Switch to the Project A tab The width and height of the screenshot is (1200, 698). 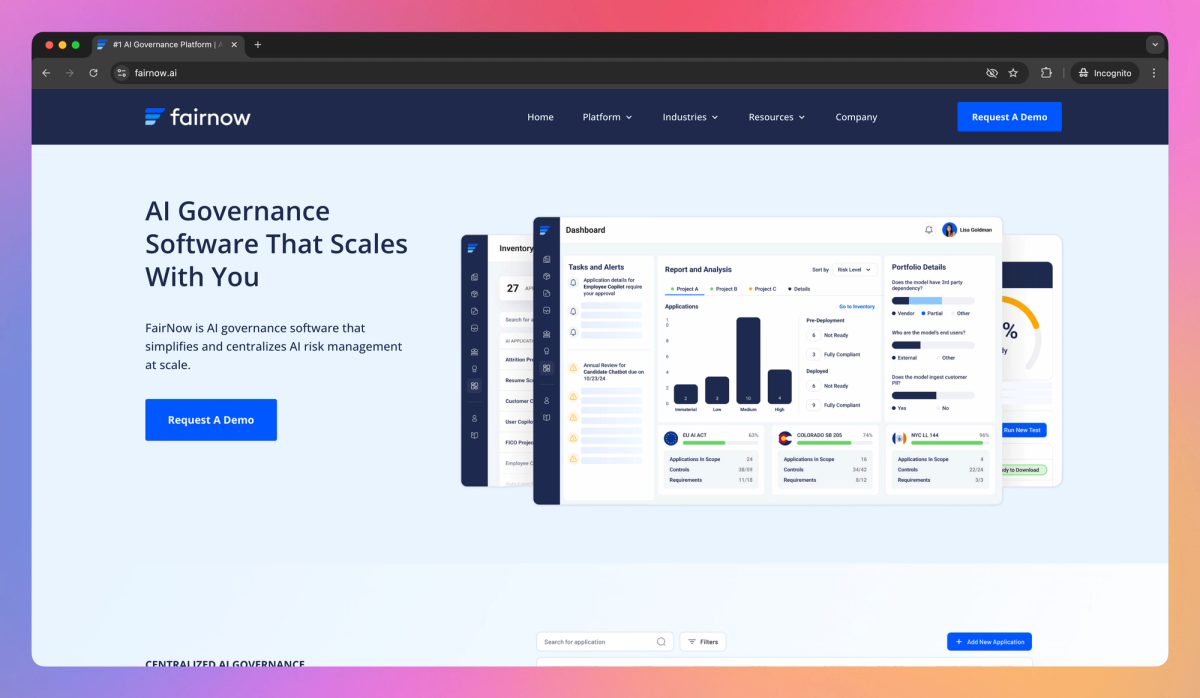(x=685, y=289)
